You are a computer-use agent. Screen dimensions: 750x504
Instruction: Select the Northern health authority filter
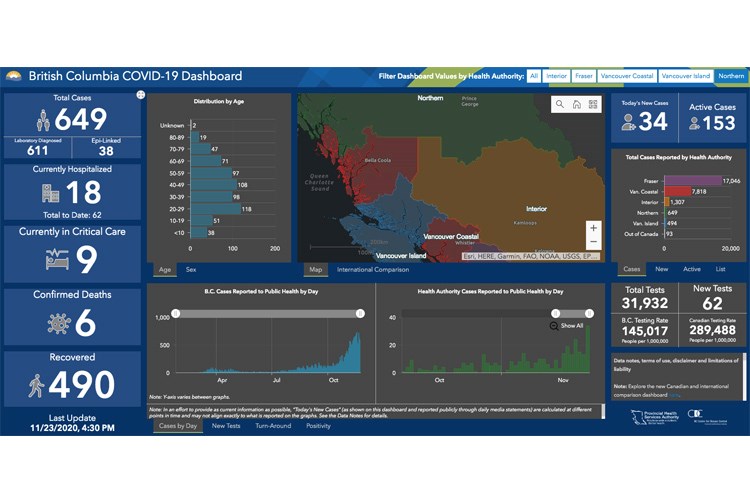731,76
